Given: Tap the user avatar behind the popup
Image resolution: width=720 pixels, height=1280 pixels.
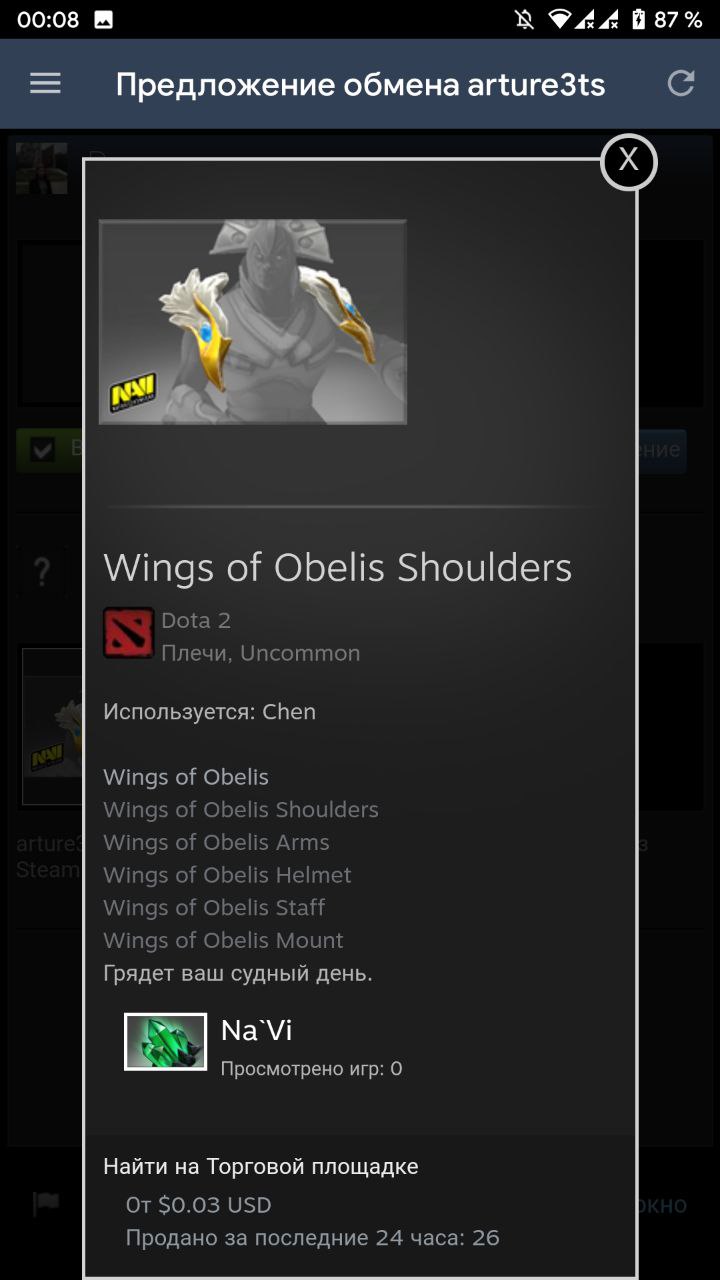Looking at the screenshot, I should click(x=42, y=168).
